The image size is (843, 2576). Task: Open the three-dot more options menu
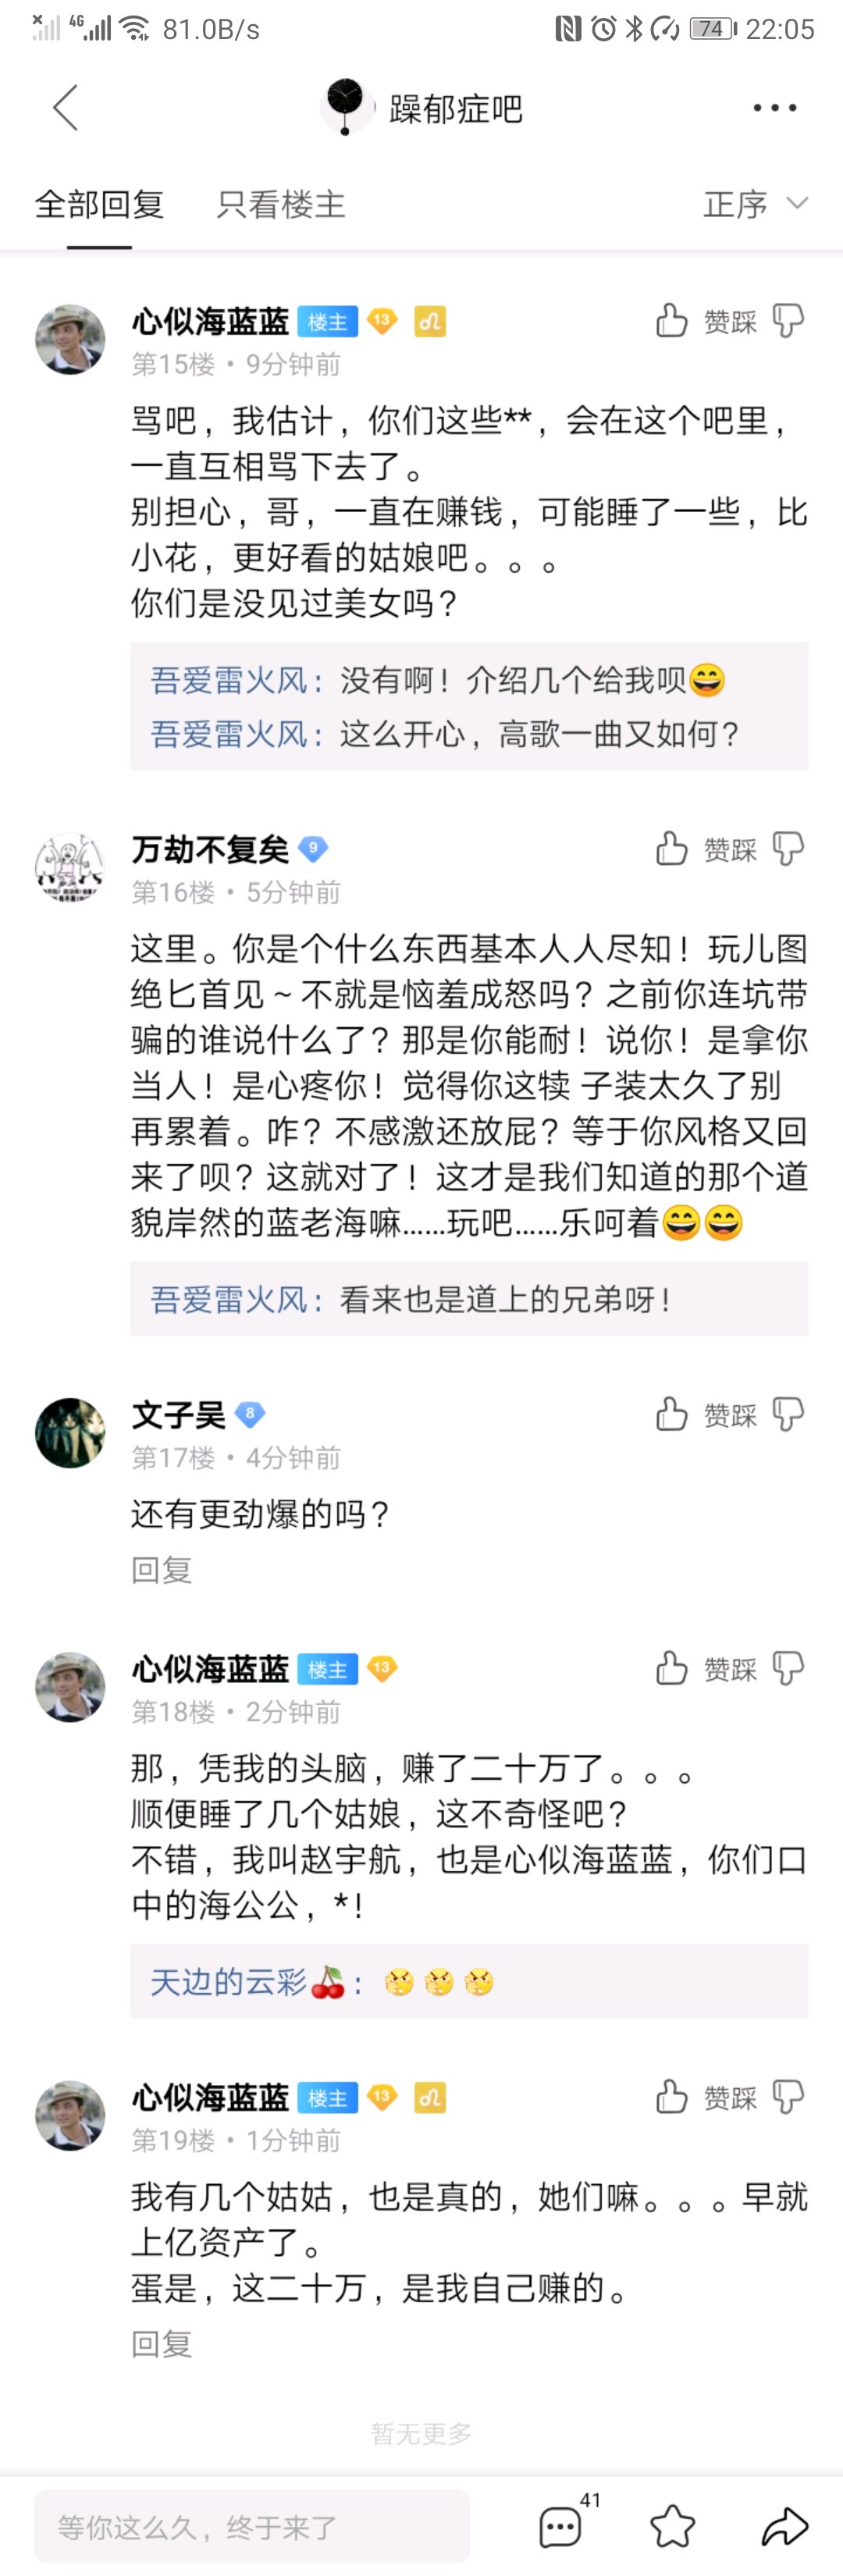[774, 108]
